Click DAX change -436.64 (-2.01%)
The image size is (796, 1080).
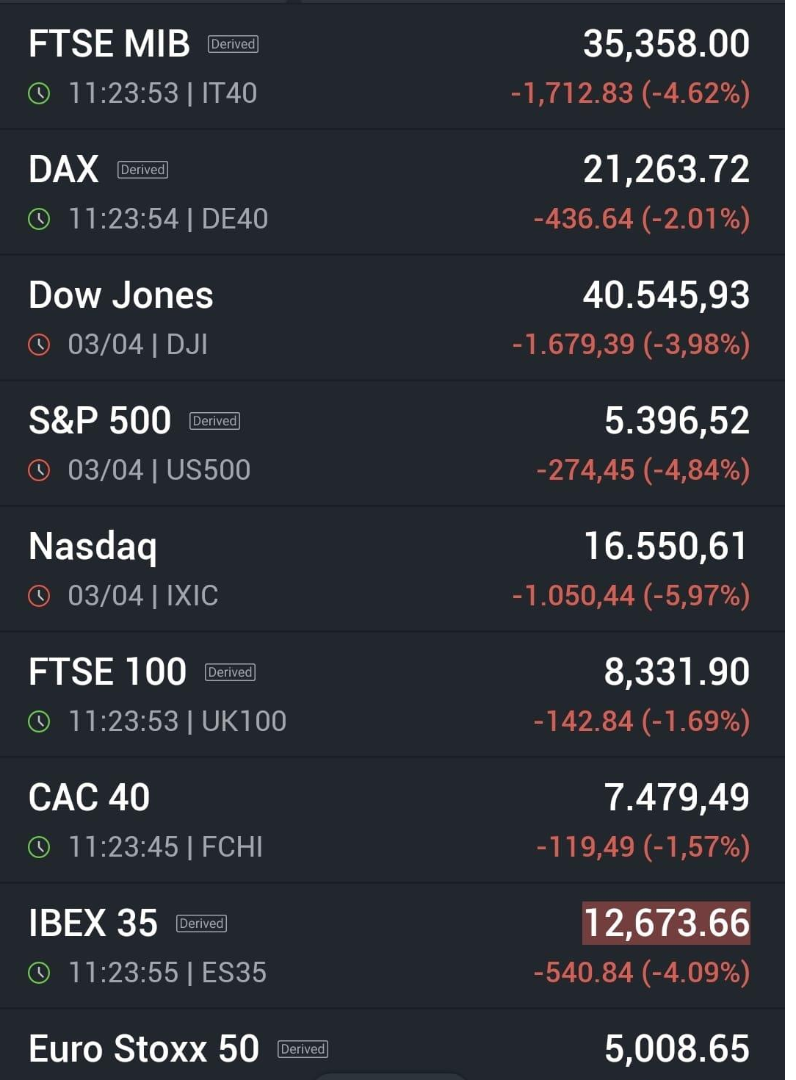[x=642, y=219]
